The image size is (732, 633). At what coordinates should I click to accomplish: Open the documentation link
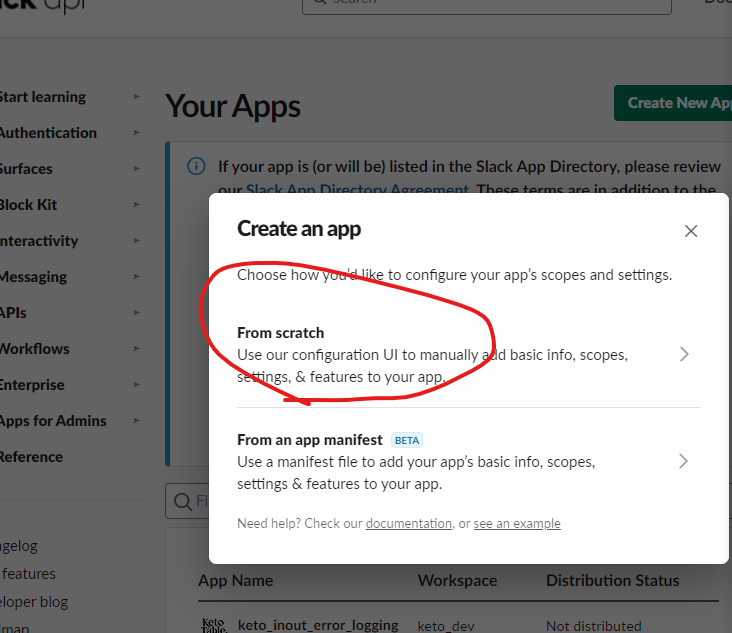[409, 523]
